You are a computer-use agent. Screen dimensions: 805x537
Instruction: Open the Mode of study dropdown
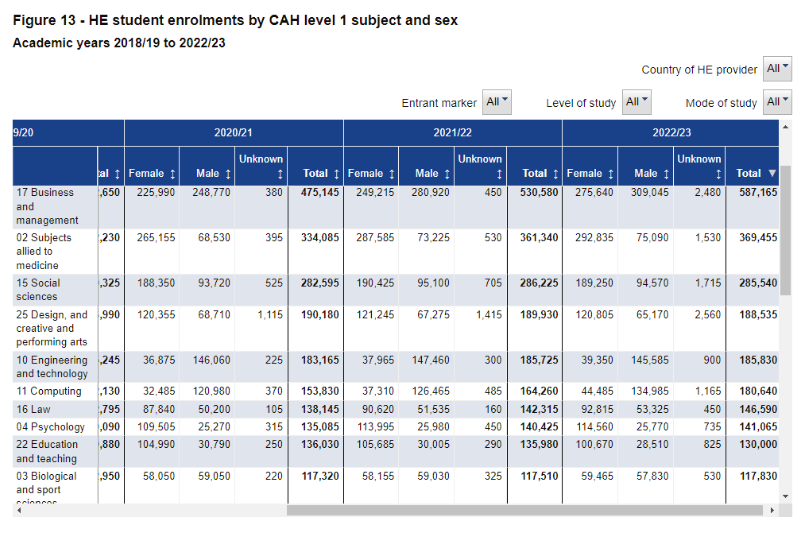777,102
